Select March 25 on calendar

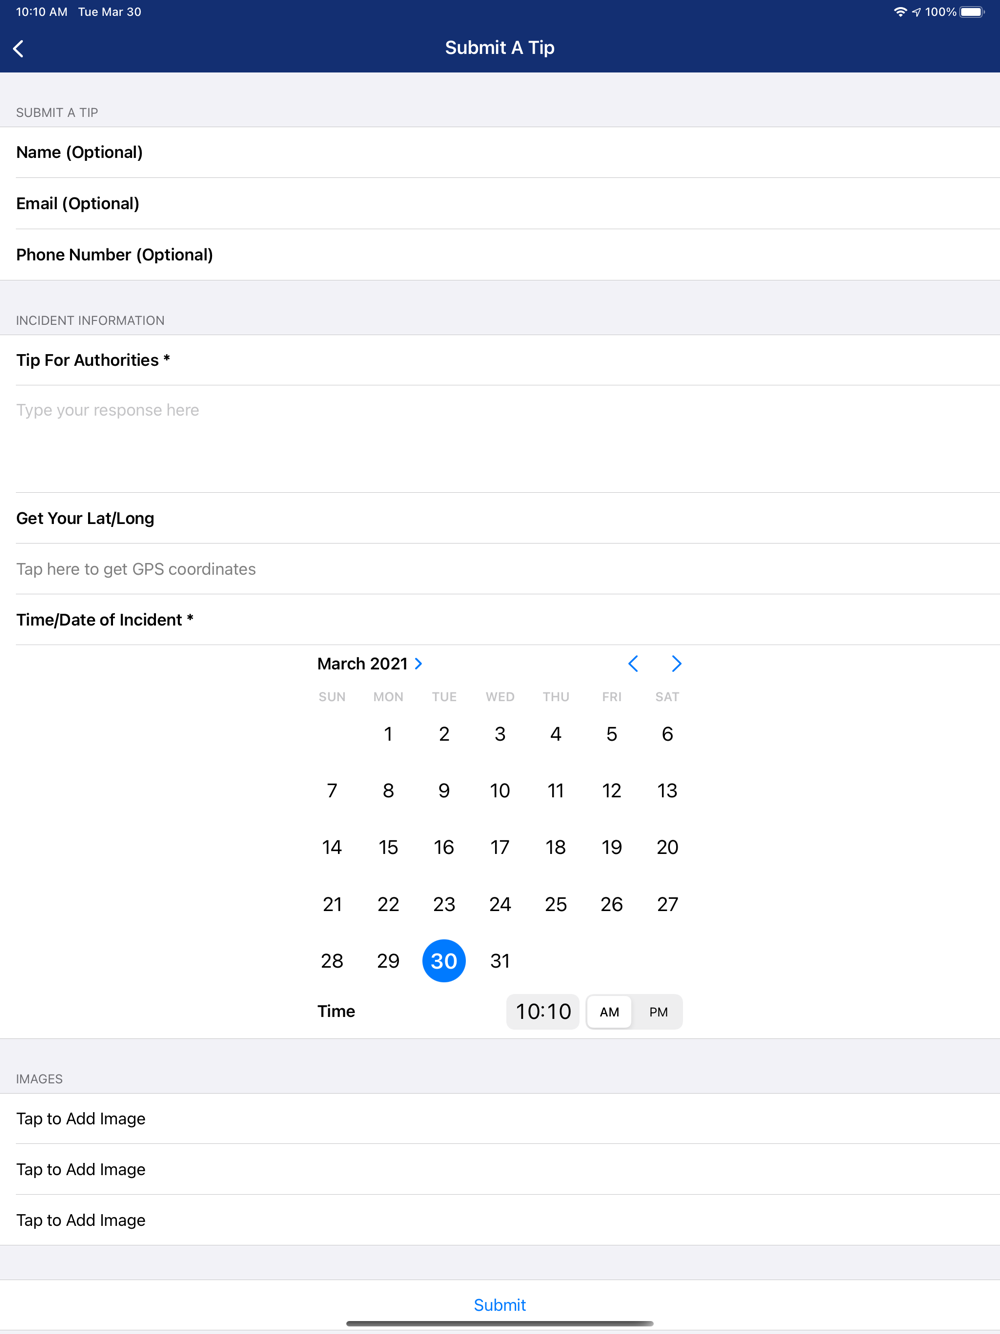pyautogui.click(x=556, y=904)
